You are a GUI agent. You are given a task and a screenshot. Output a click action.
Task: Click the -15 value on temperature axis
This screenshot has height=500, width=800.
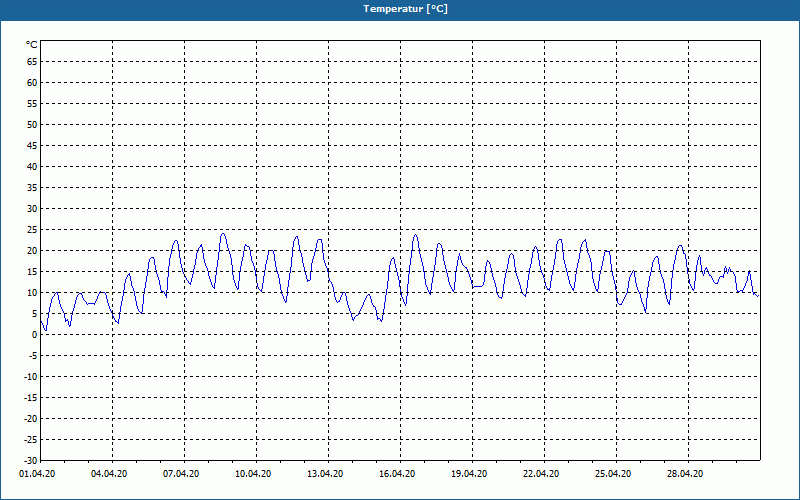click(x=31, y=397)
